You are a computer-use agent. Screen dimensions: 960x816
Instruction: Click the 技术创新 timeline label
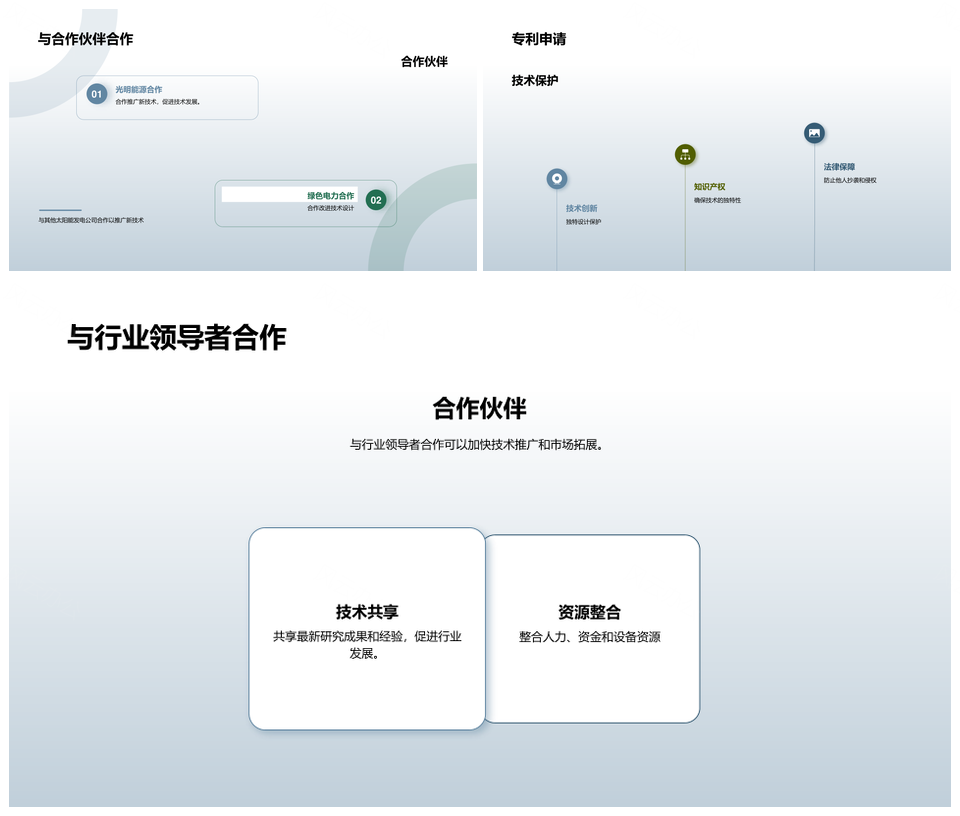(582, 208)
